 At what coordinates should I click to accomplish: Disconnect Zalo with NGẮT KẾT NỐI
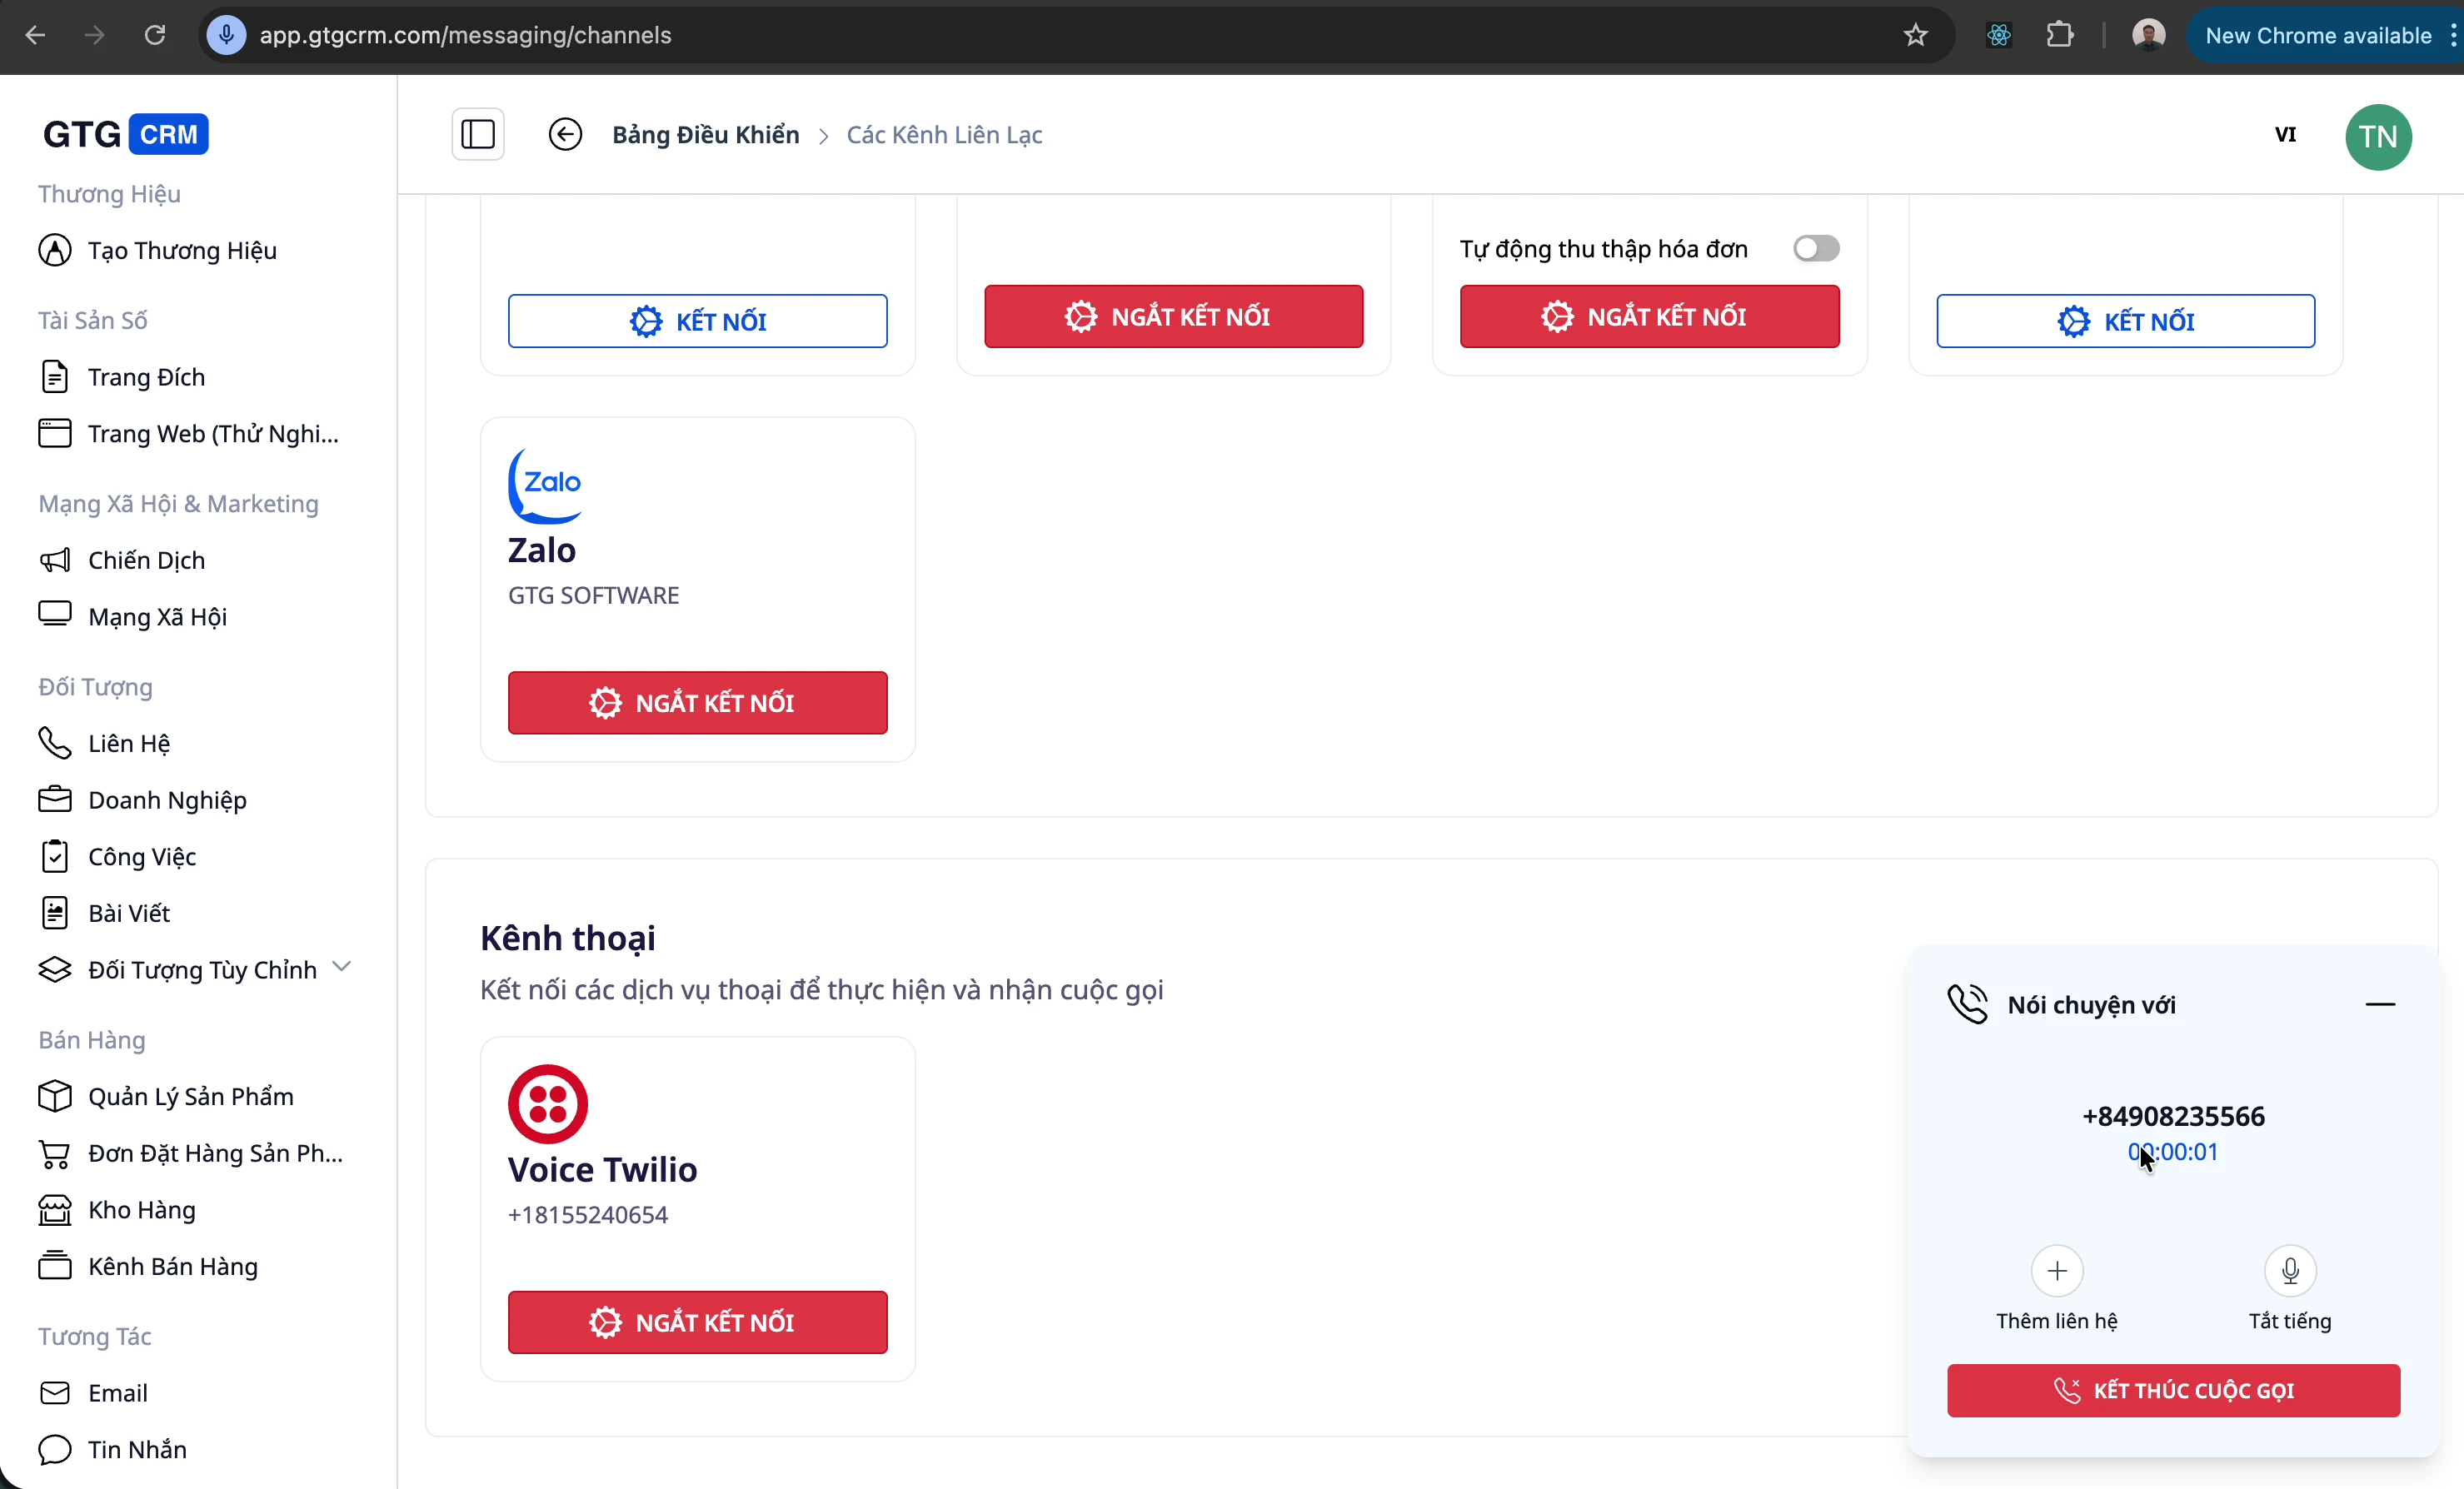[697, 702]
